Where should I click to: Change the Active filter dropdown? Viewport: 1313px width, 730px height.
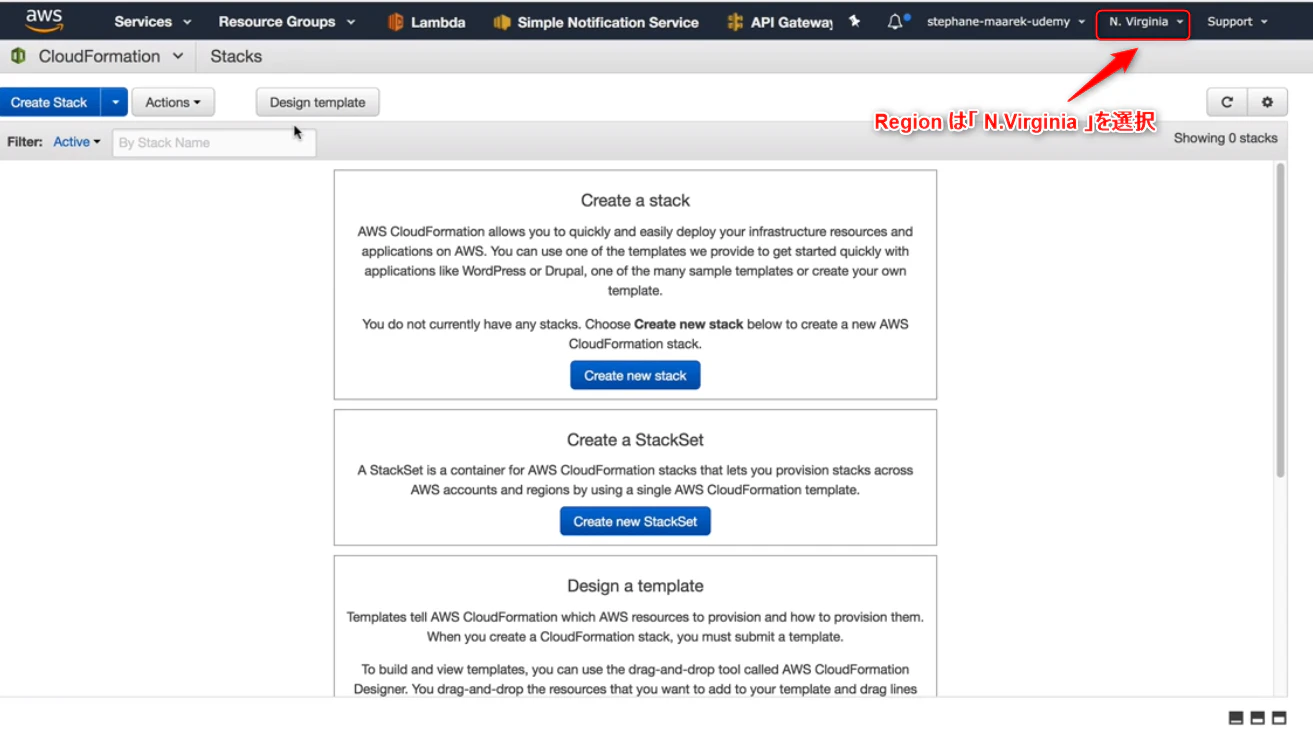[x=77, y=142]
